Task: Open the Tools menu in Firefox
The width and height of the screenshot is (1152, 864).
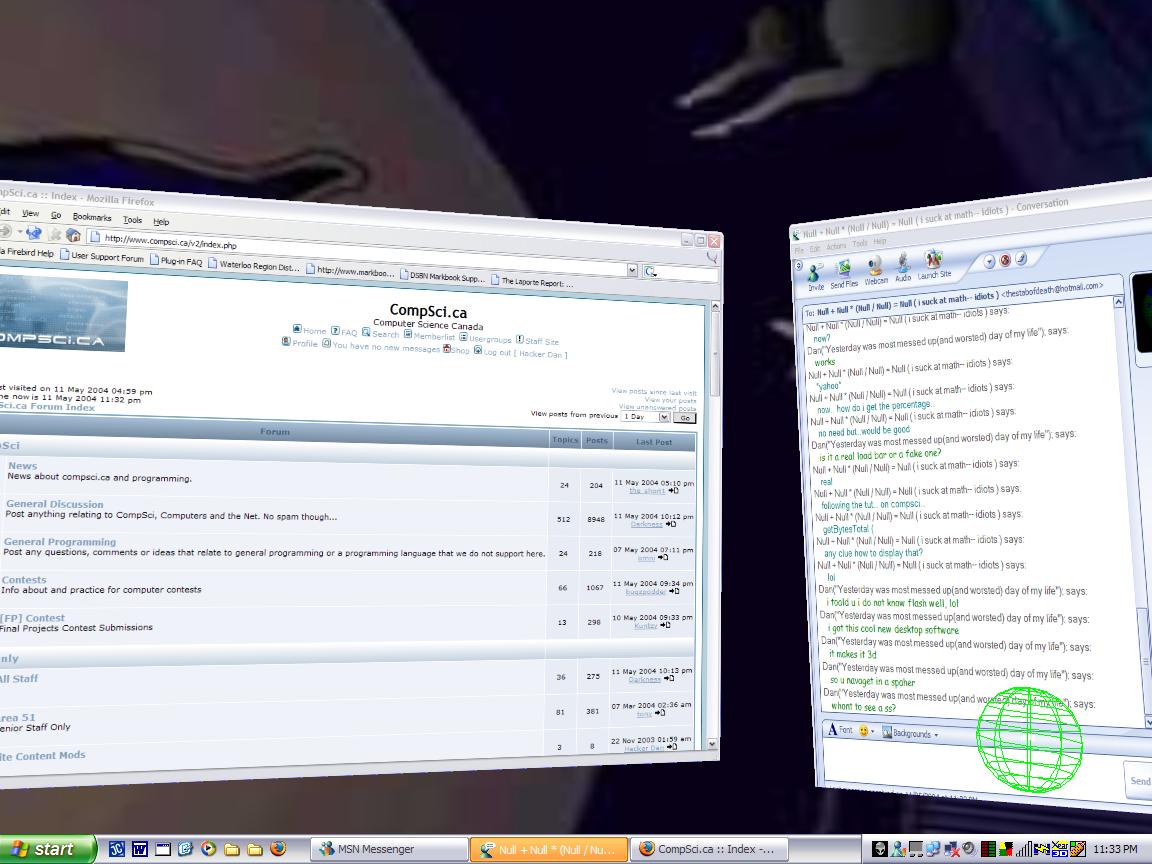Action: [x=132, y=219]
